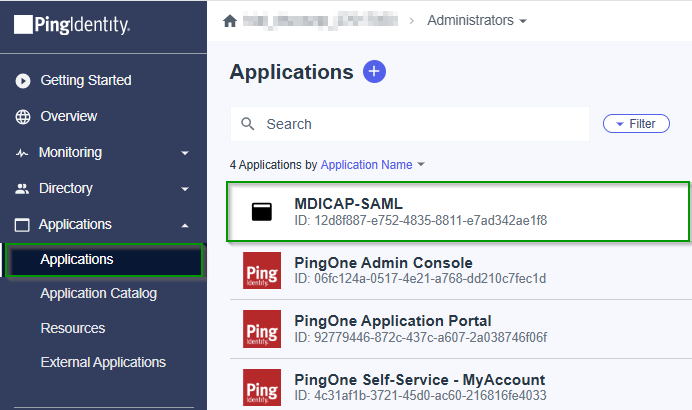692x410 pixels.
Task: Click the blurred environment name breadcrumb
Action: click(x=320, y=21)
